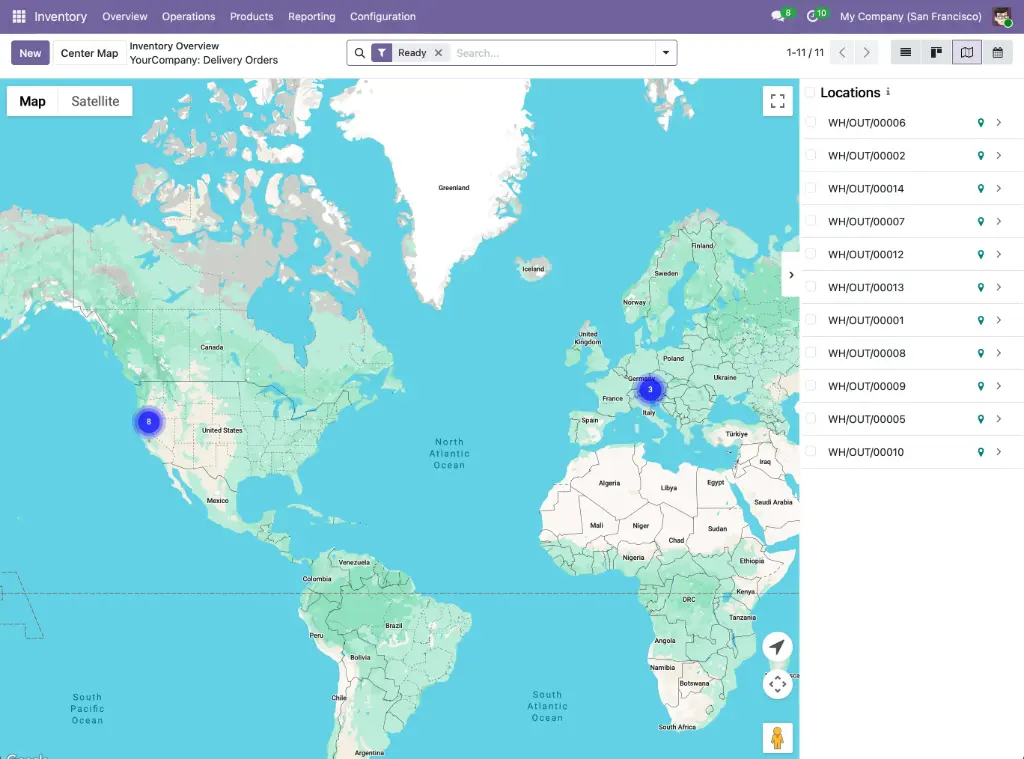Screen dimensions: 1024x759
Task: Check the WH/OUT/00014 checkbox
Action: [810, 188]
